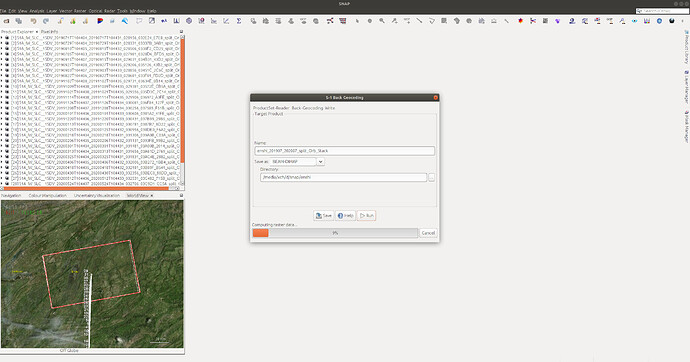Click the Redo arrow in the toolbar

coord(46,21)
